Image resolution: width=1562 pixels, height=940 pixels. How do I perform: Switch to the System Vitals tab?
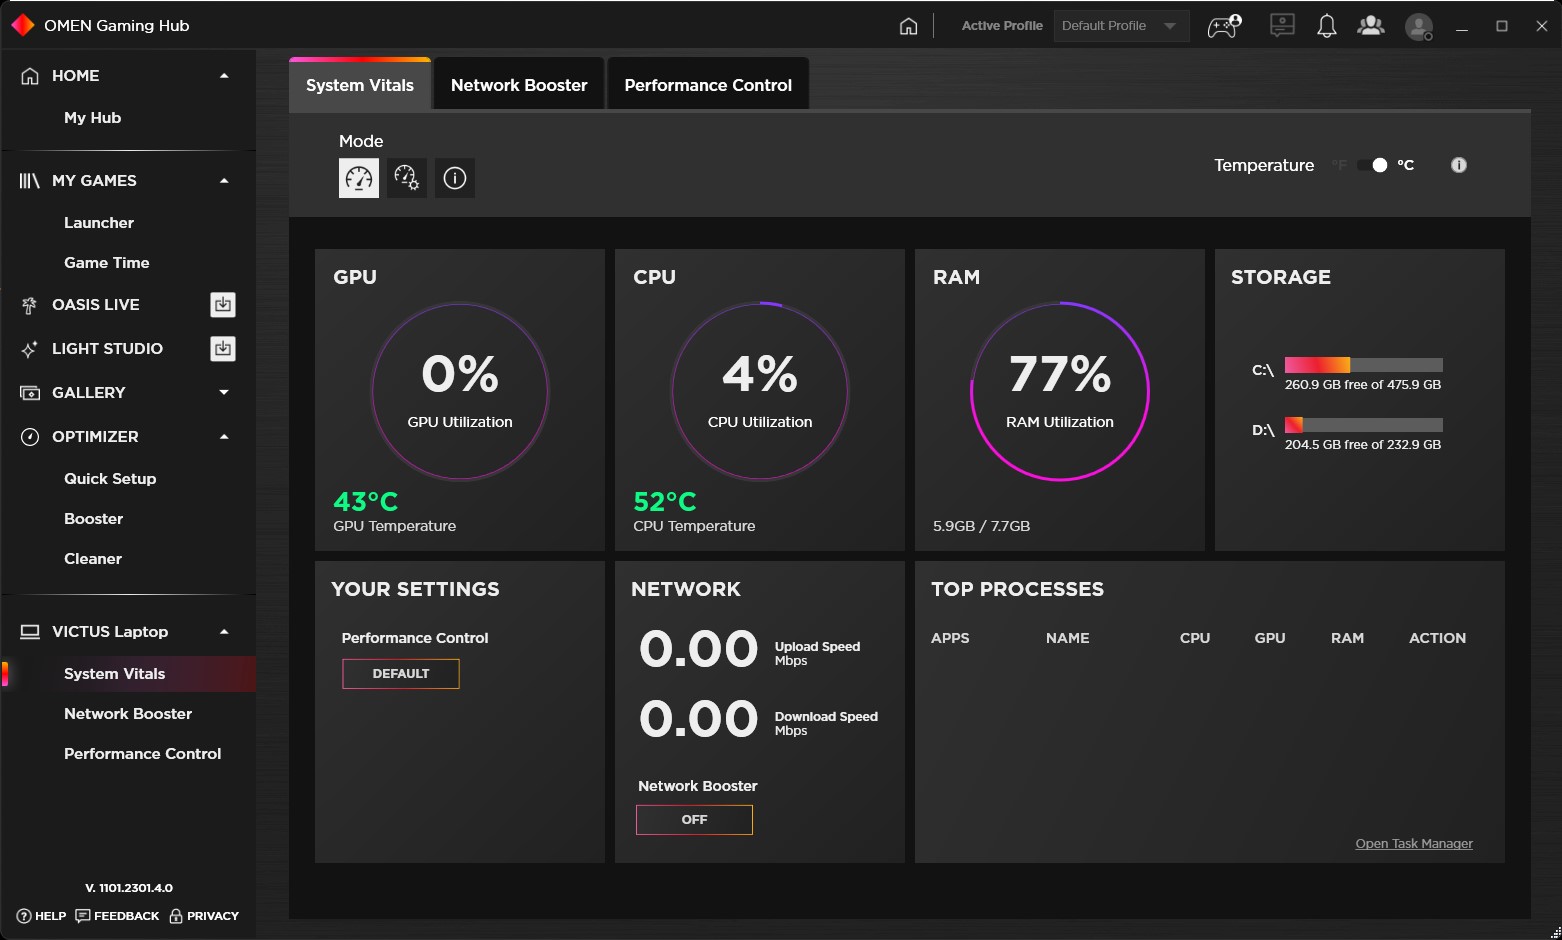(360, 85)
